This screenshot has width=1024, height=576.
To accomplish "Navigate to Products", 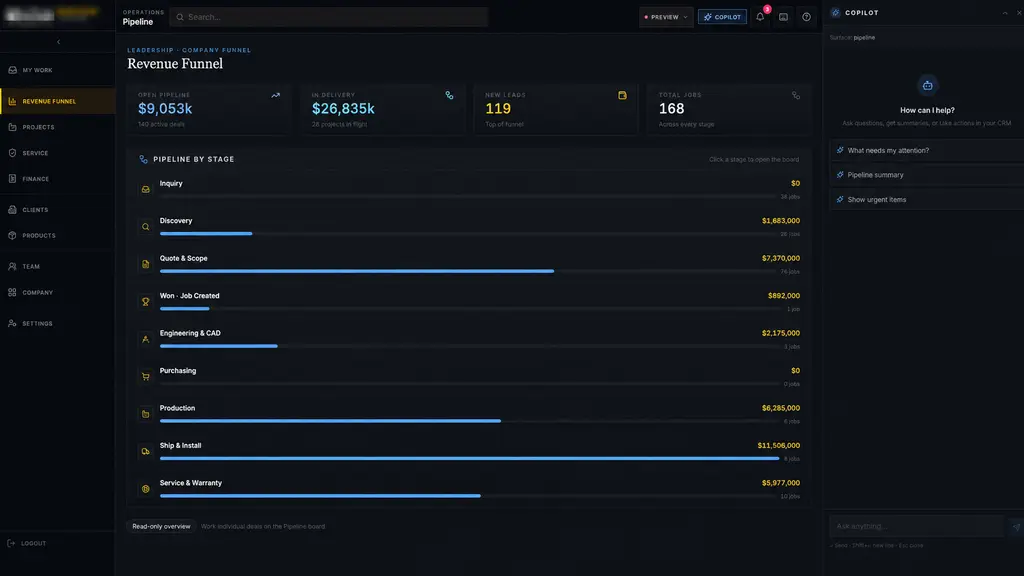I will pos(57,236).
